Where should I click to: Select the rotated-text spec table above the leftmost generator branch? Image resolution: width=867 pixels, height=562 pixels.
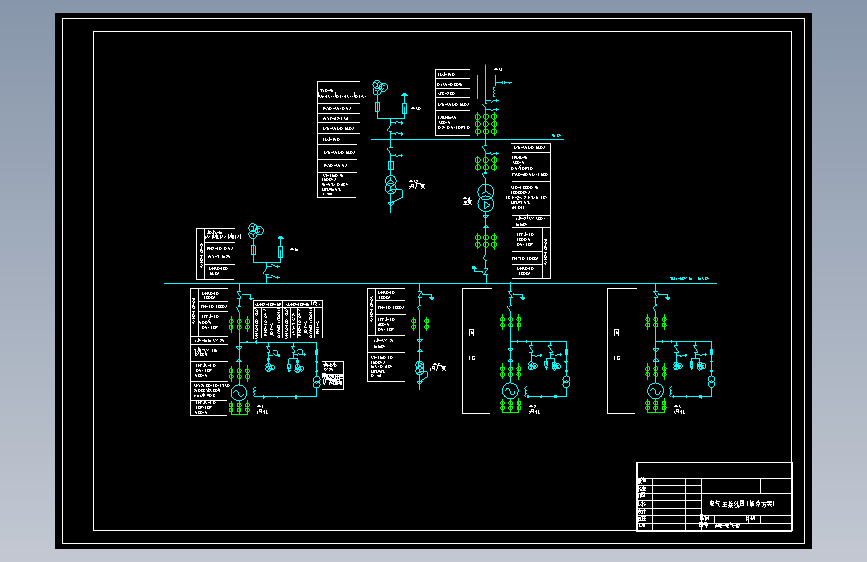[x=288, y=320]
